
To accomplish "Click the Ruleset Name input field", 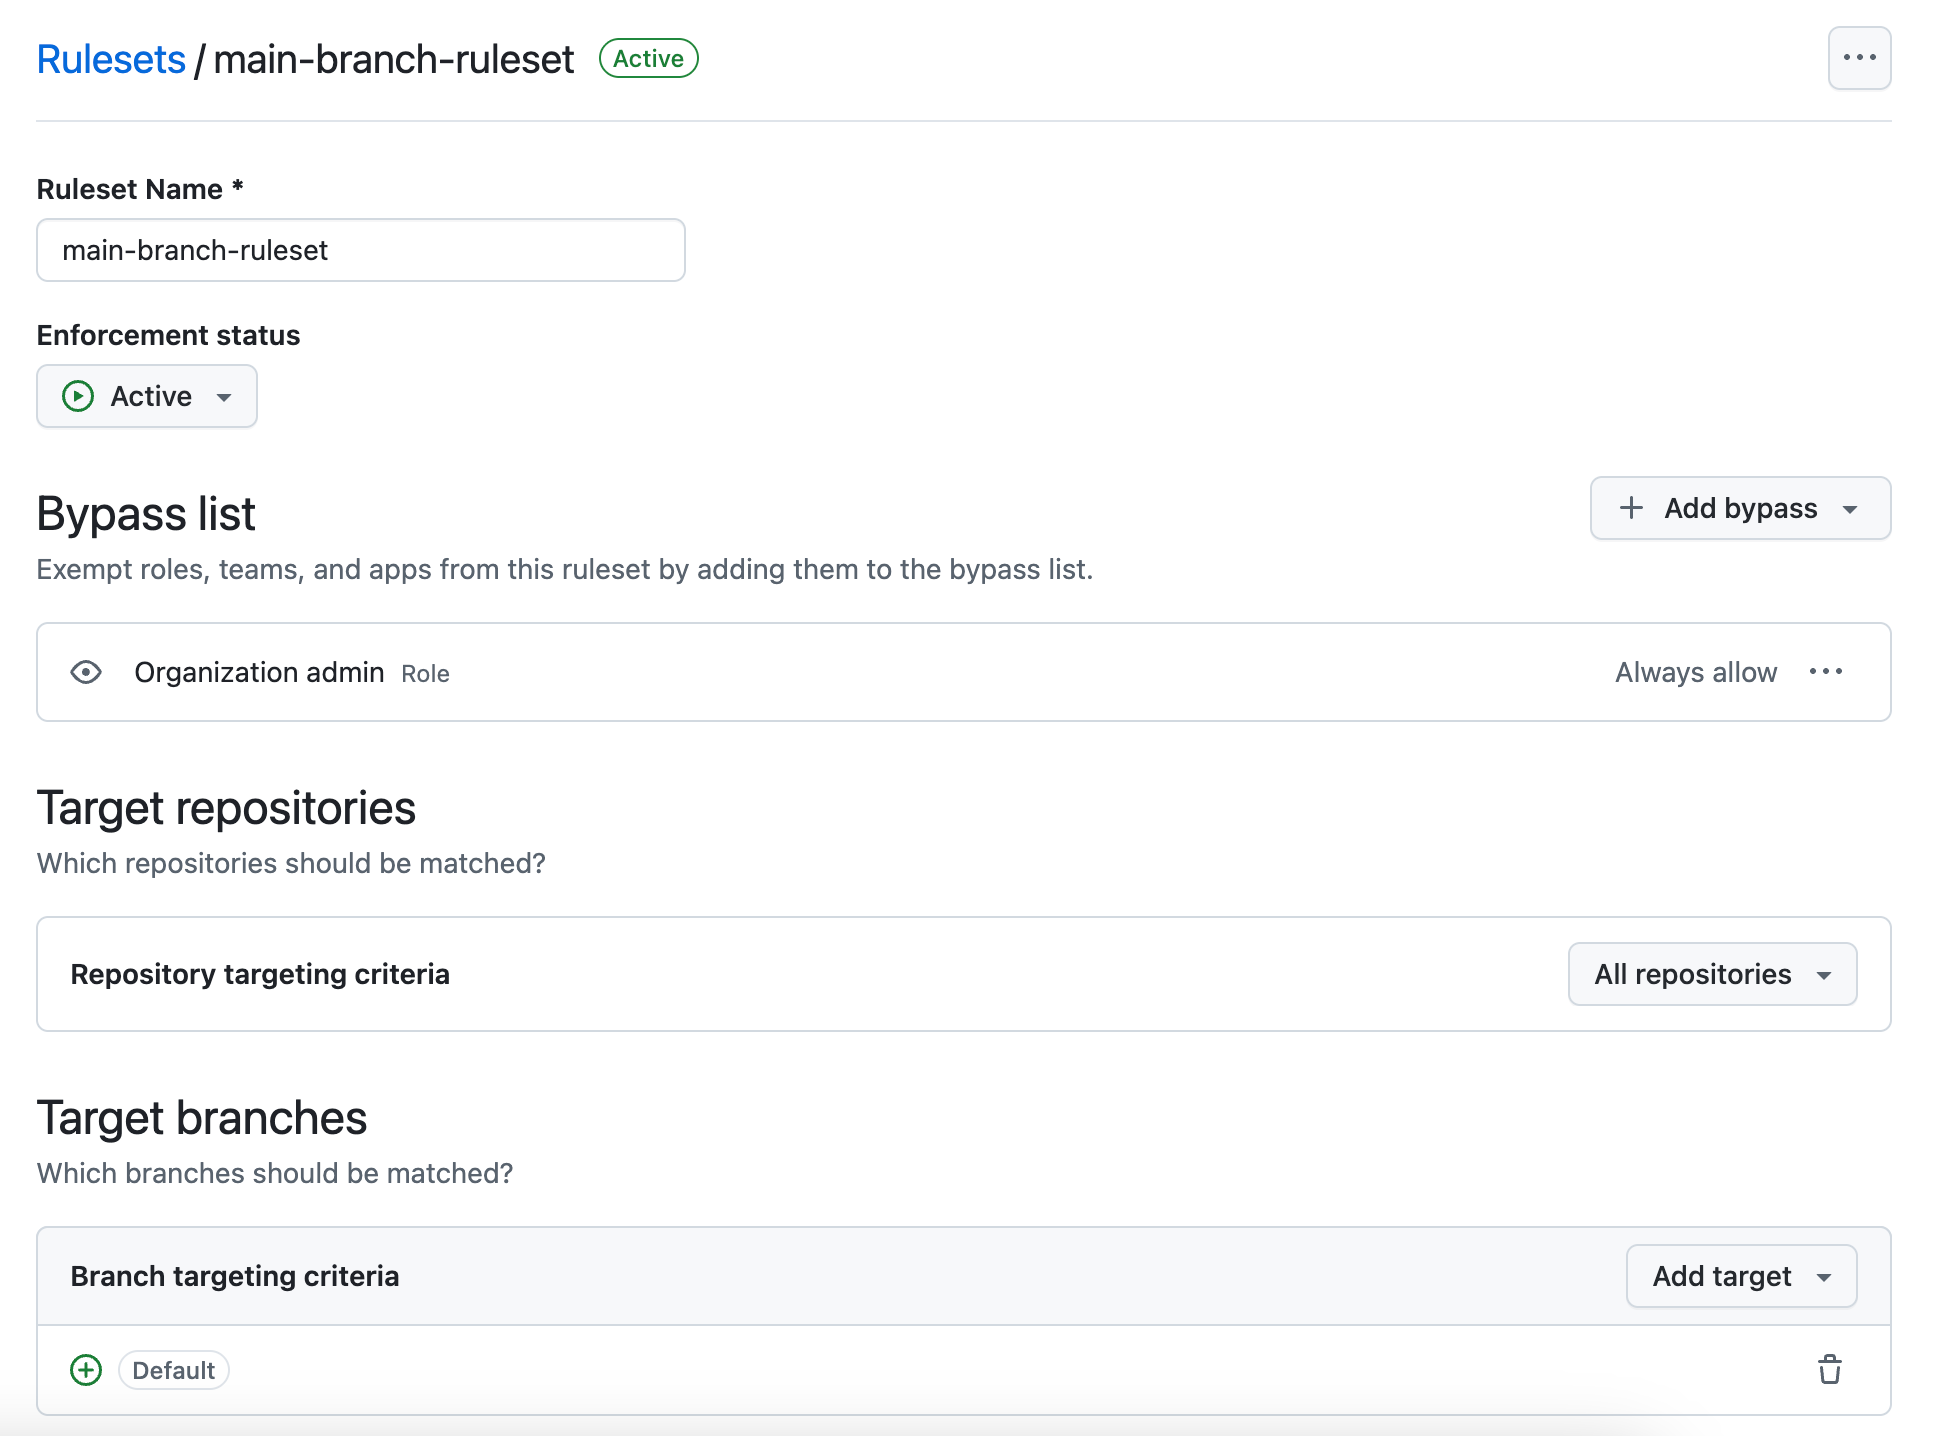I will [361, 250].
